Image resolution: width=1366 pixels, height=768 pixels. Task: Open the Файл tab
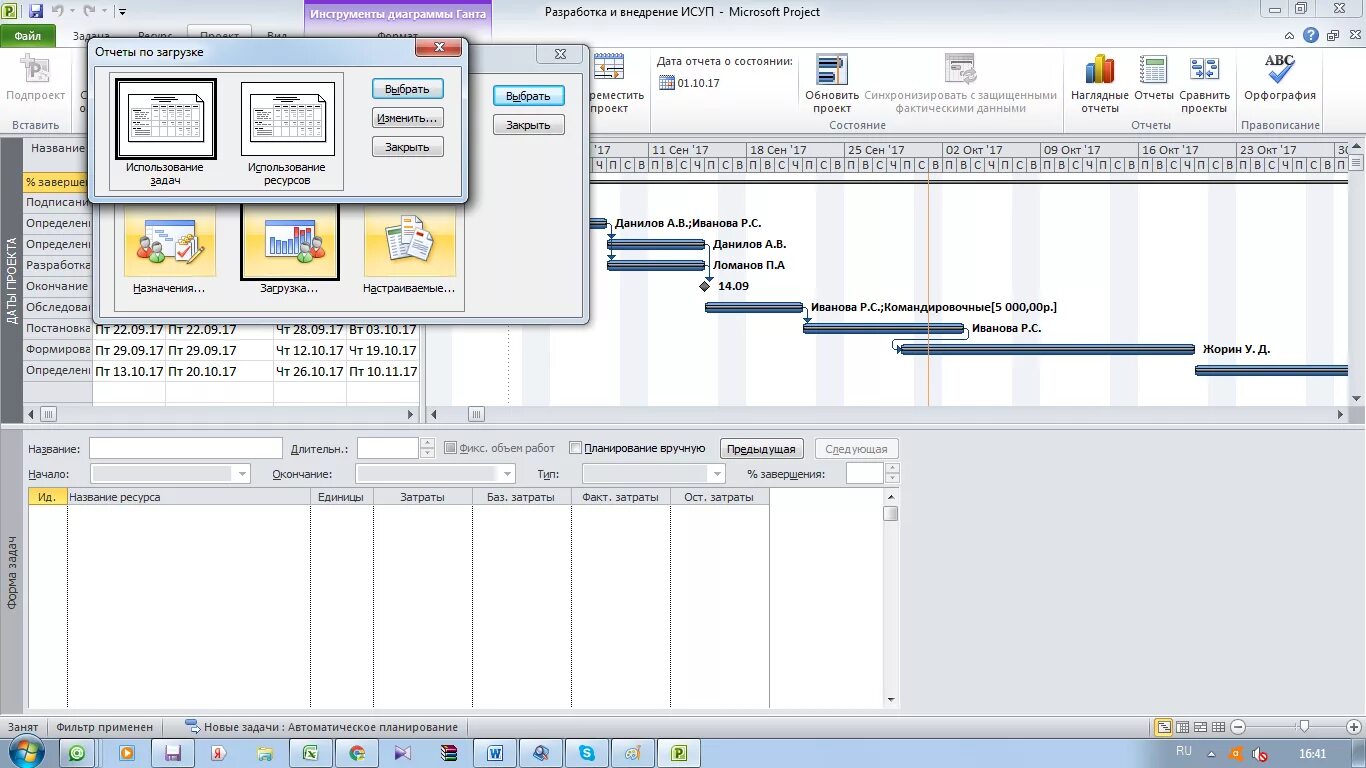(x=28, y=36)
